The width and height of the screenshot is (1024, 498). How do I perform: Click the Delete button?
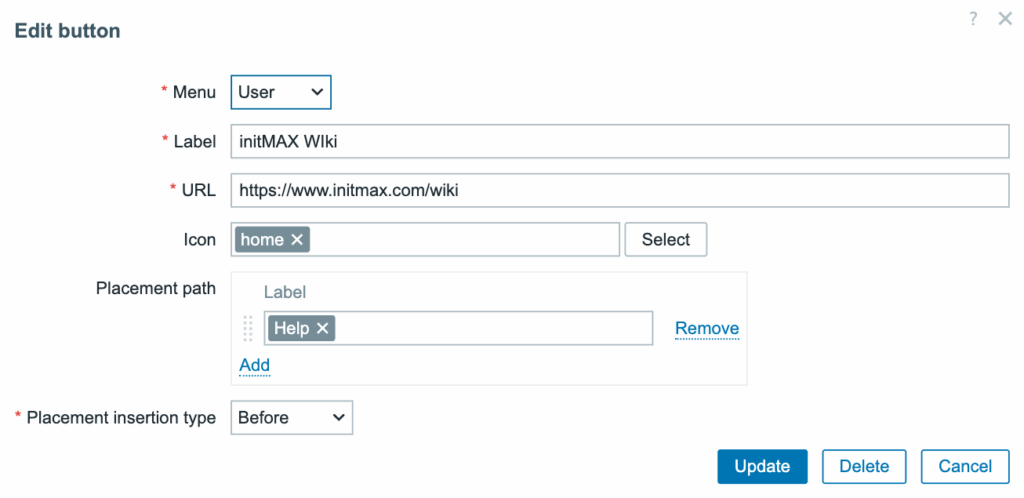[863, 466]
